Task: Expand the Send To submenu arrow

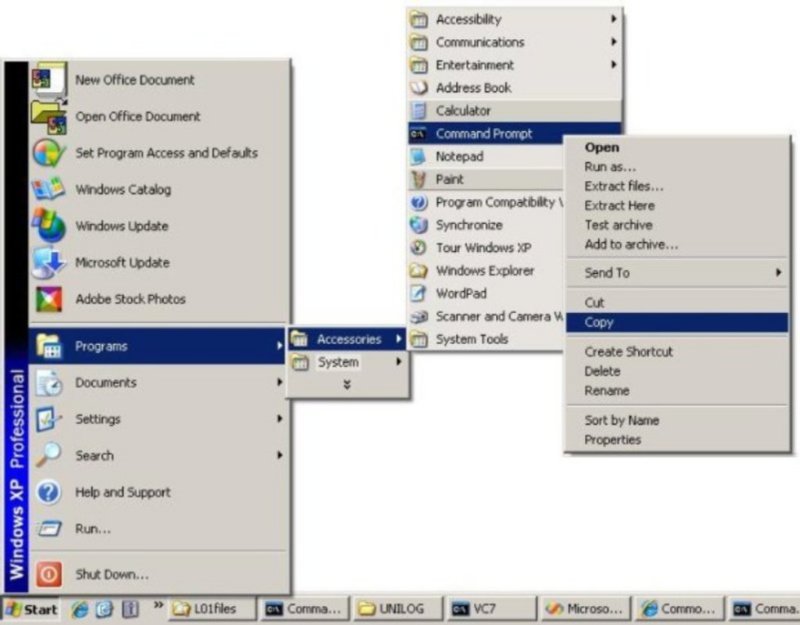Action: pos(779,272)
